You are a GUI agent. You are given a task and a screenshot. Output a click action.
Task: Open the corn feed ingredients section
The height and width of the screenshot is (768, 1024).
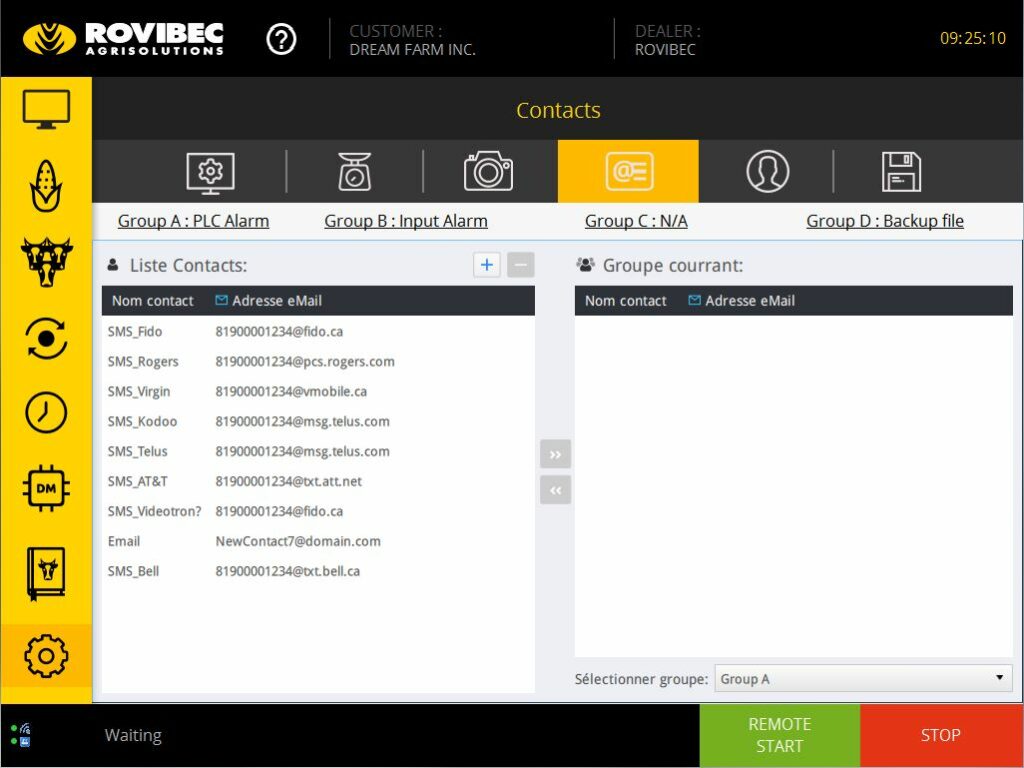[46, 186]
